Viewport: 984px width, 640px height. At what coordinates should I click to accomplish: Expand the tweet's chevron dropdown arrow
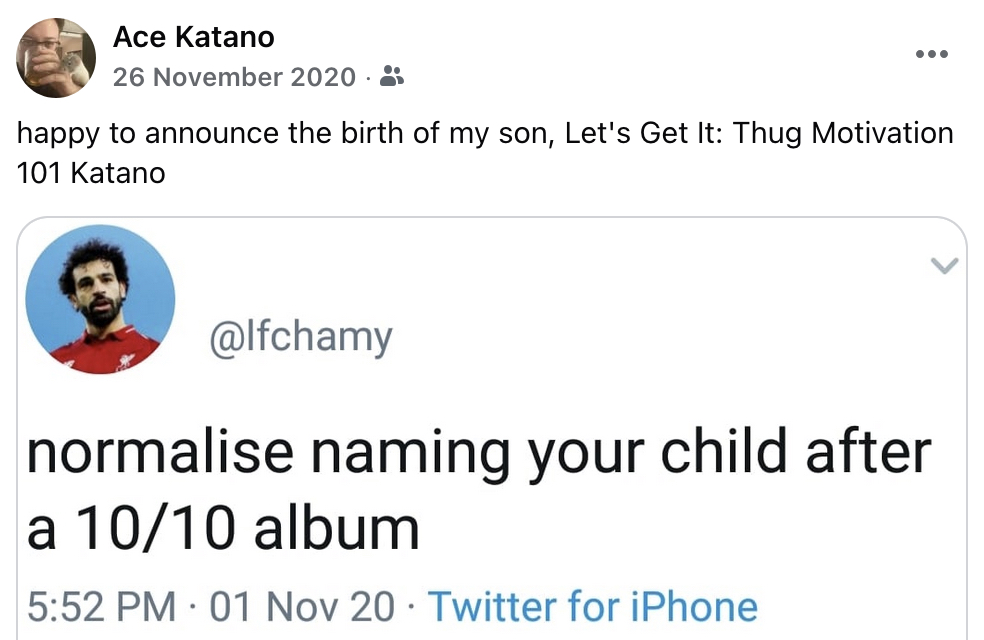[944, 265]
